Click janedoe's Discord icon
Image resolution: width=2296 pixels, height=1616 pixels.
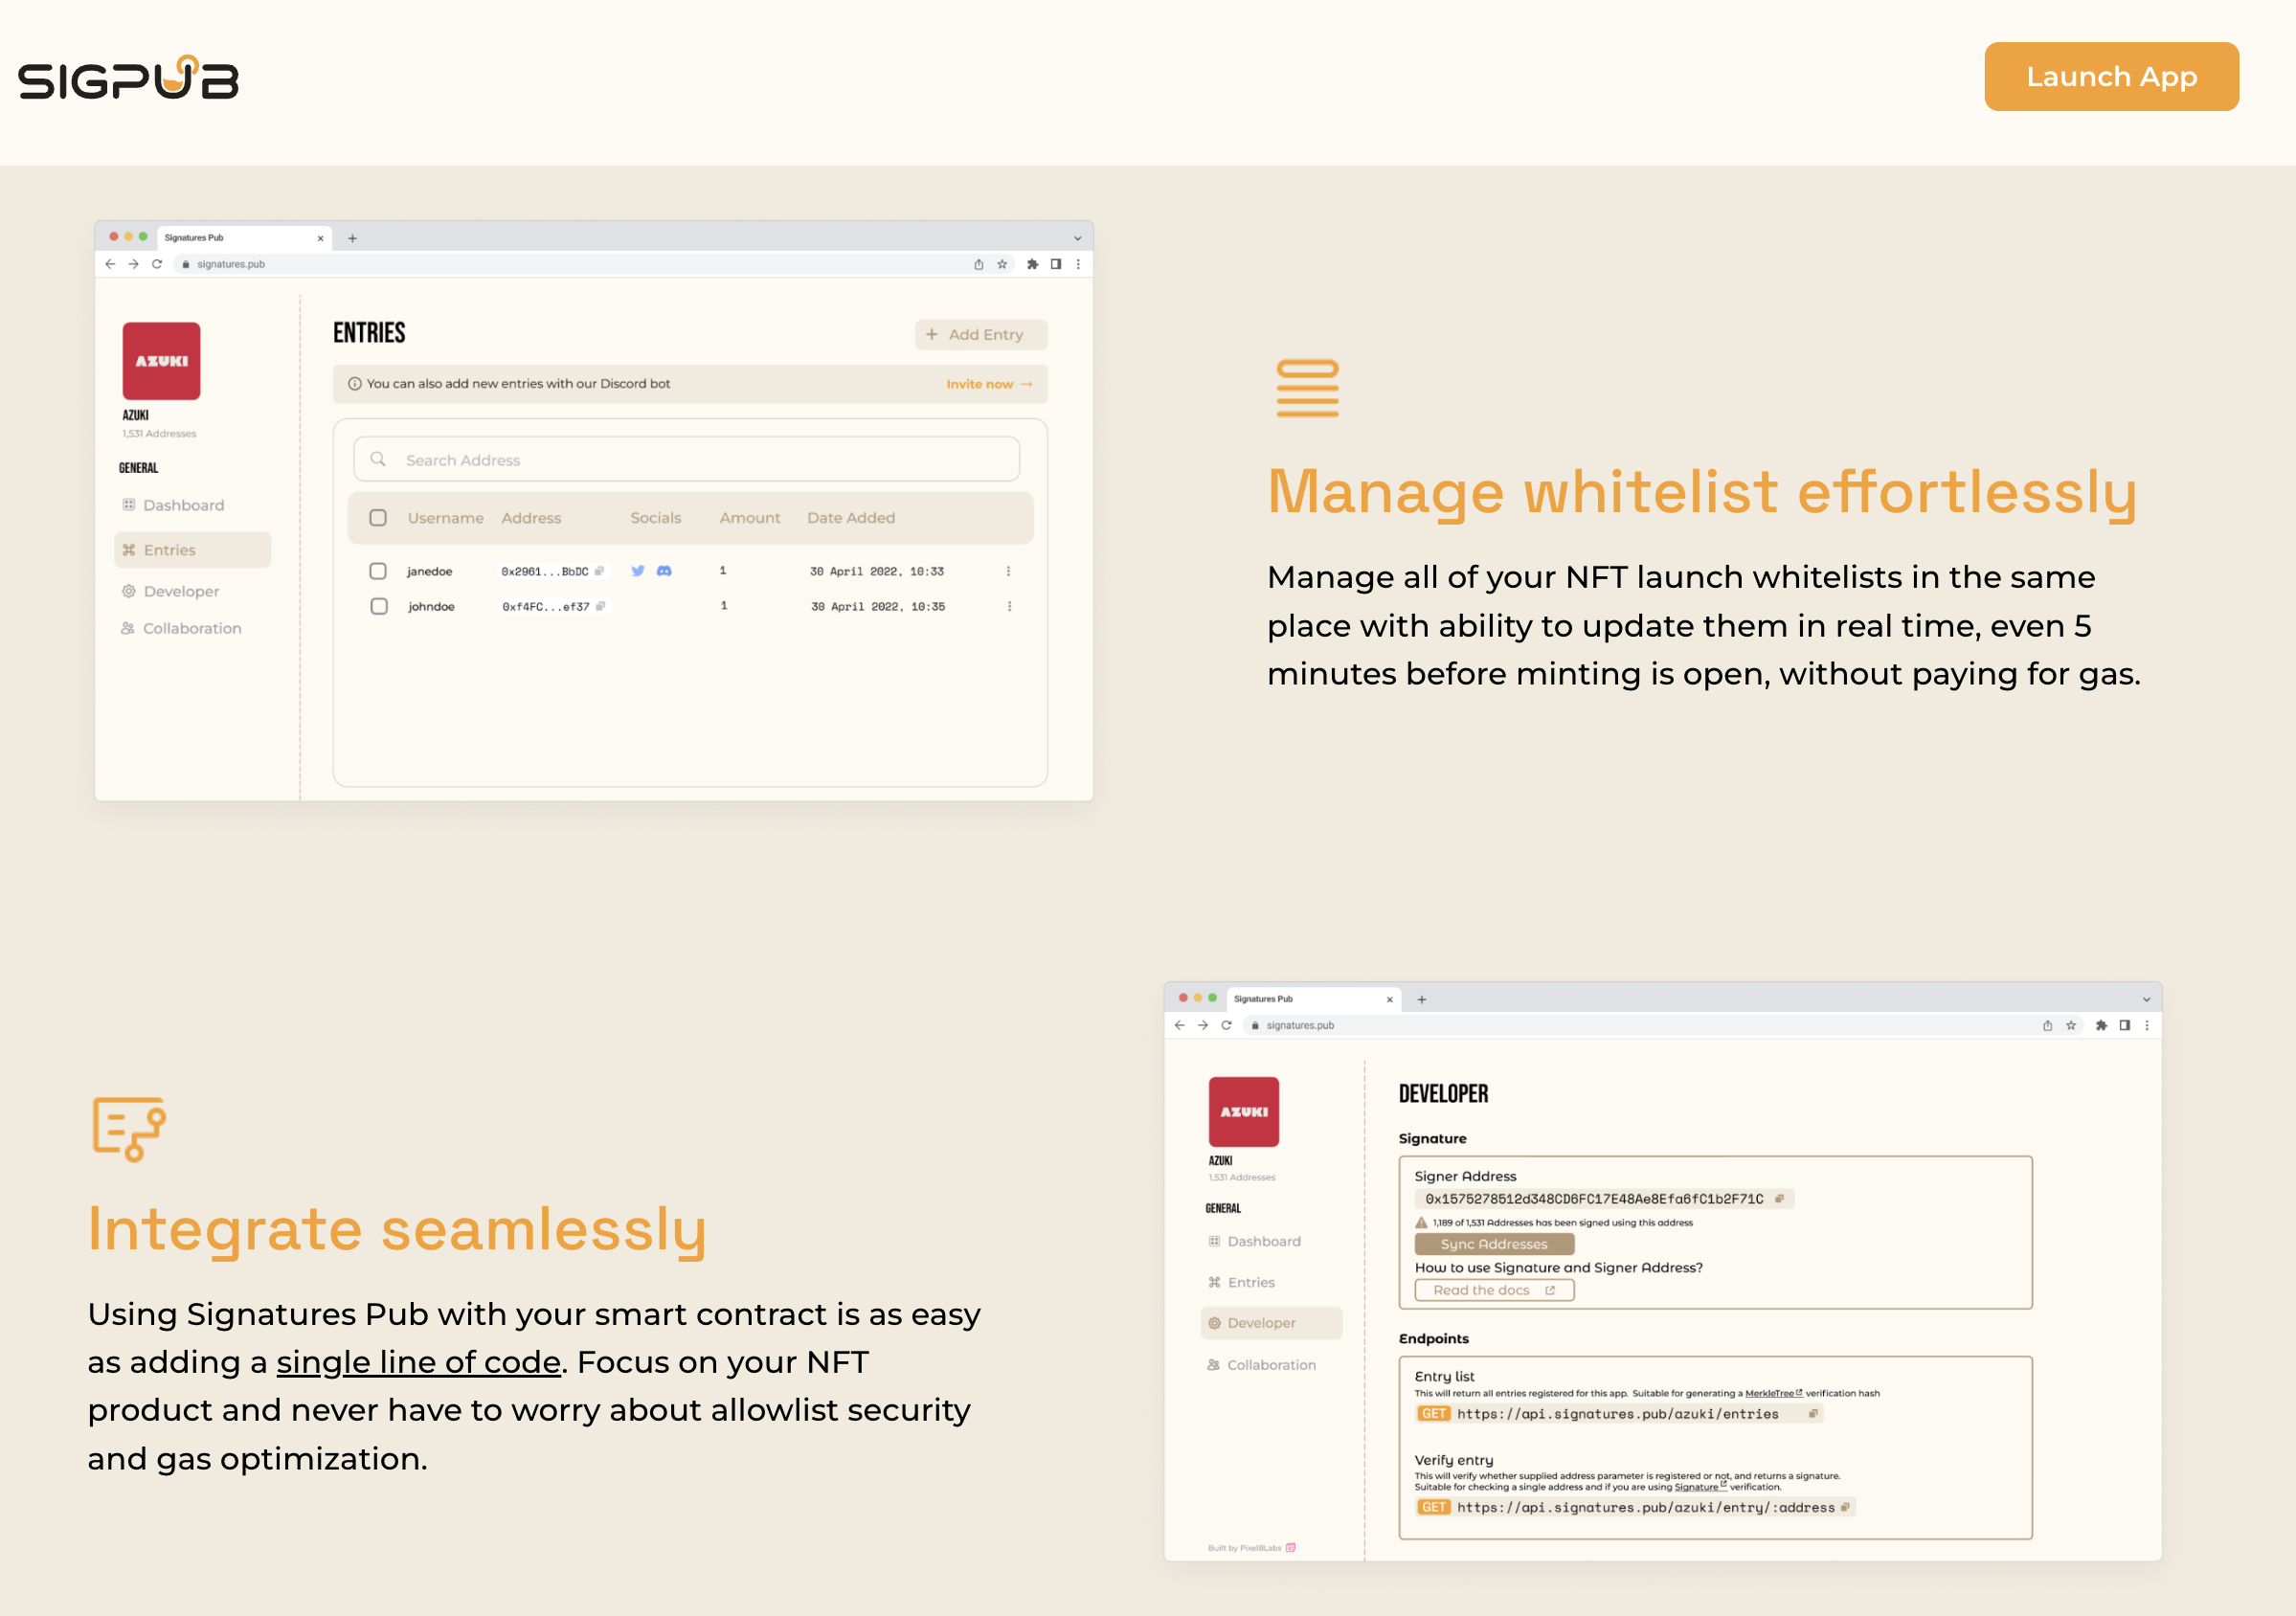point(664,571)
